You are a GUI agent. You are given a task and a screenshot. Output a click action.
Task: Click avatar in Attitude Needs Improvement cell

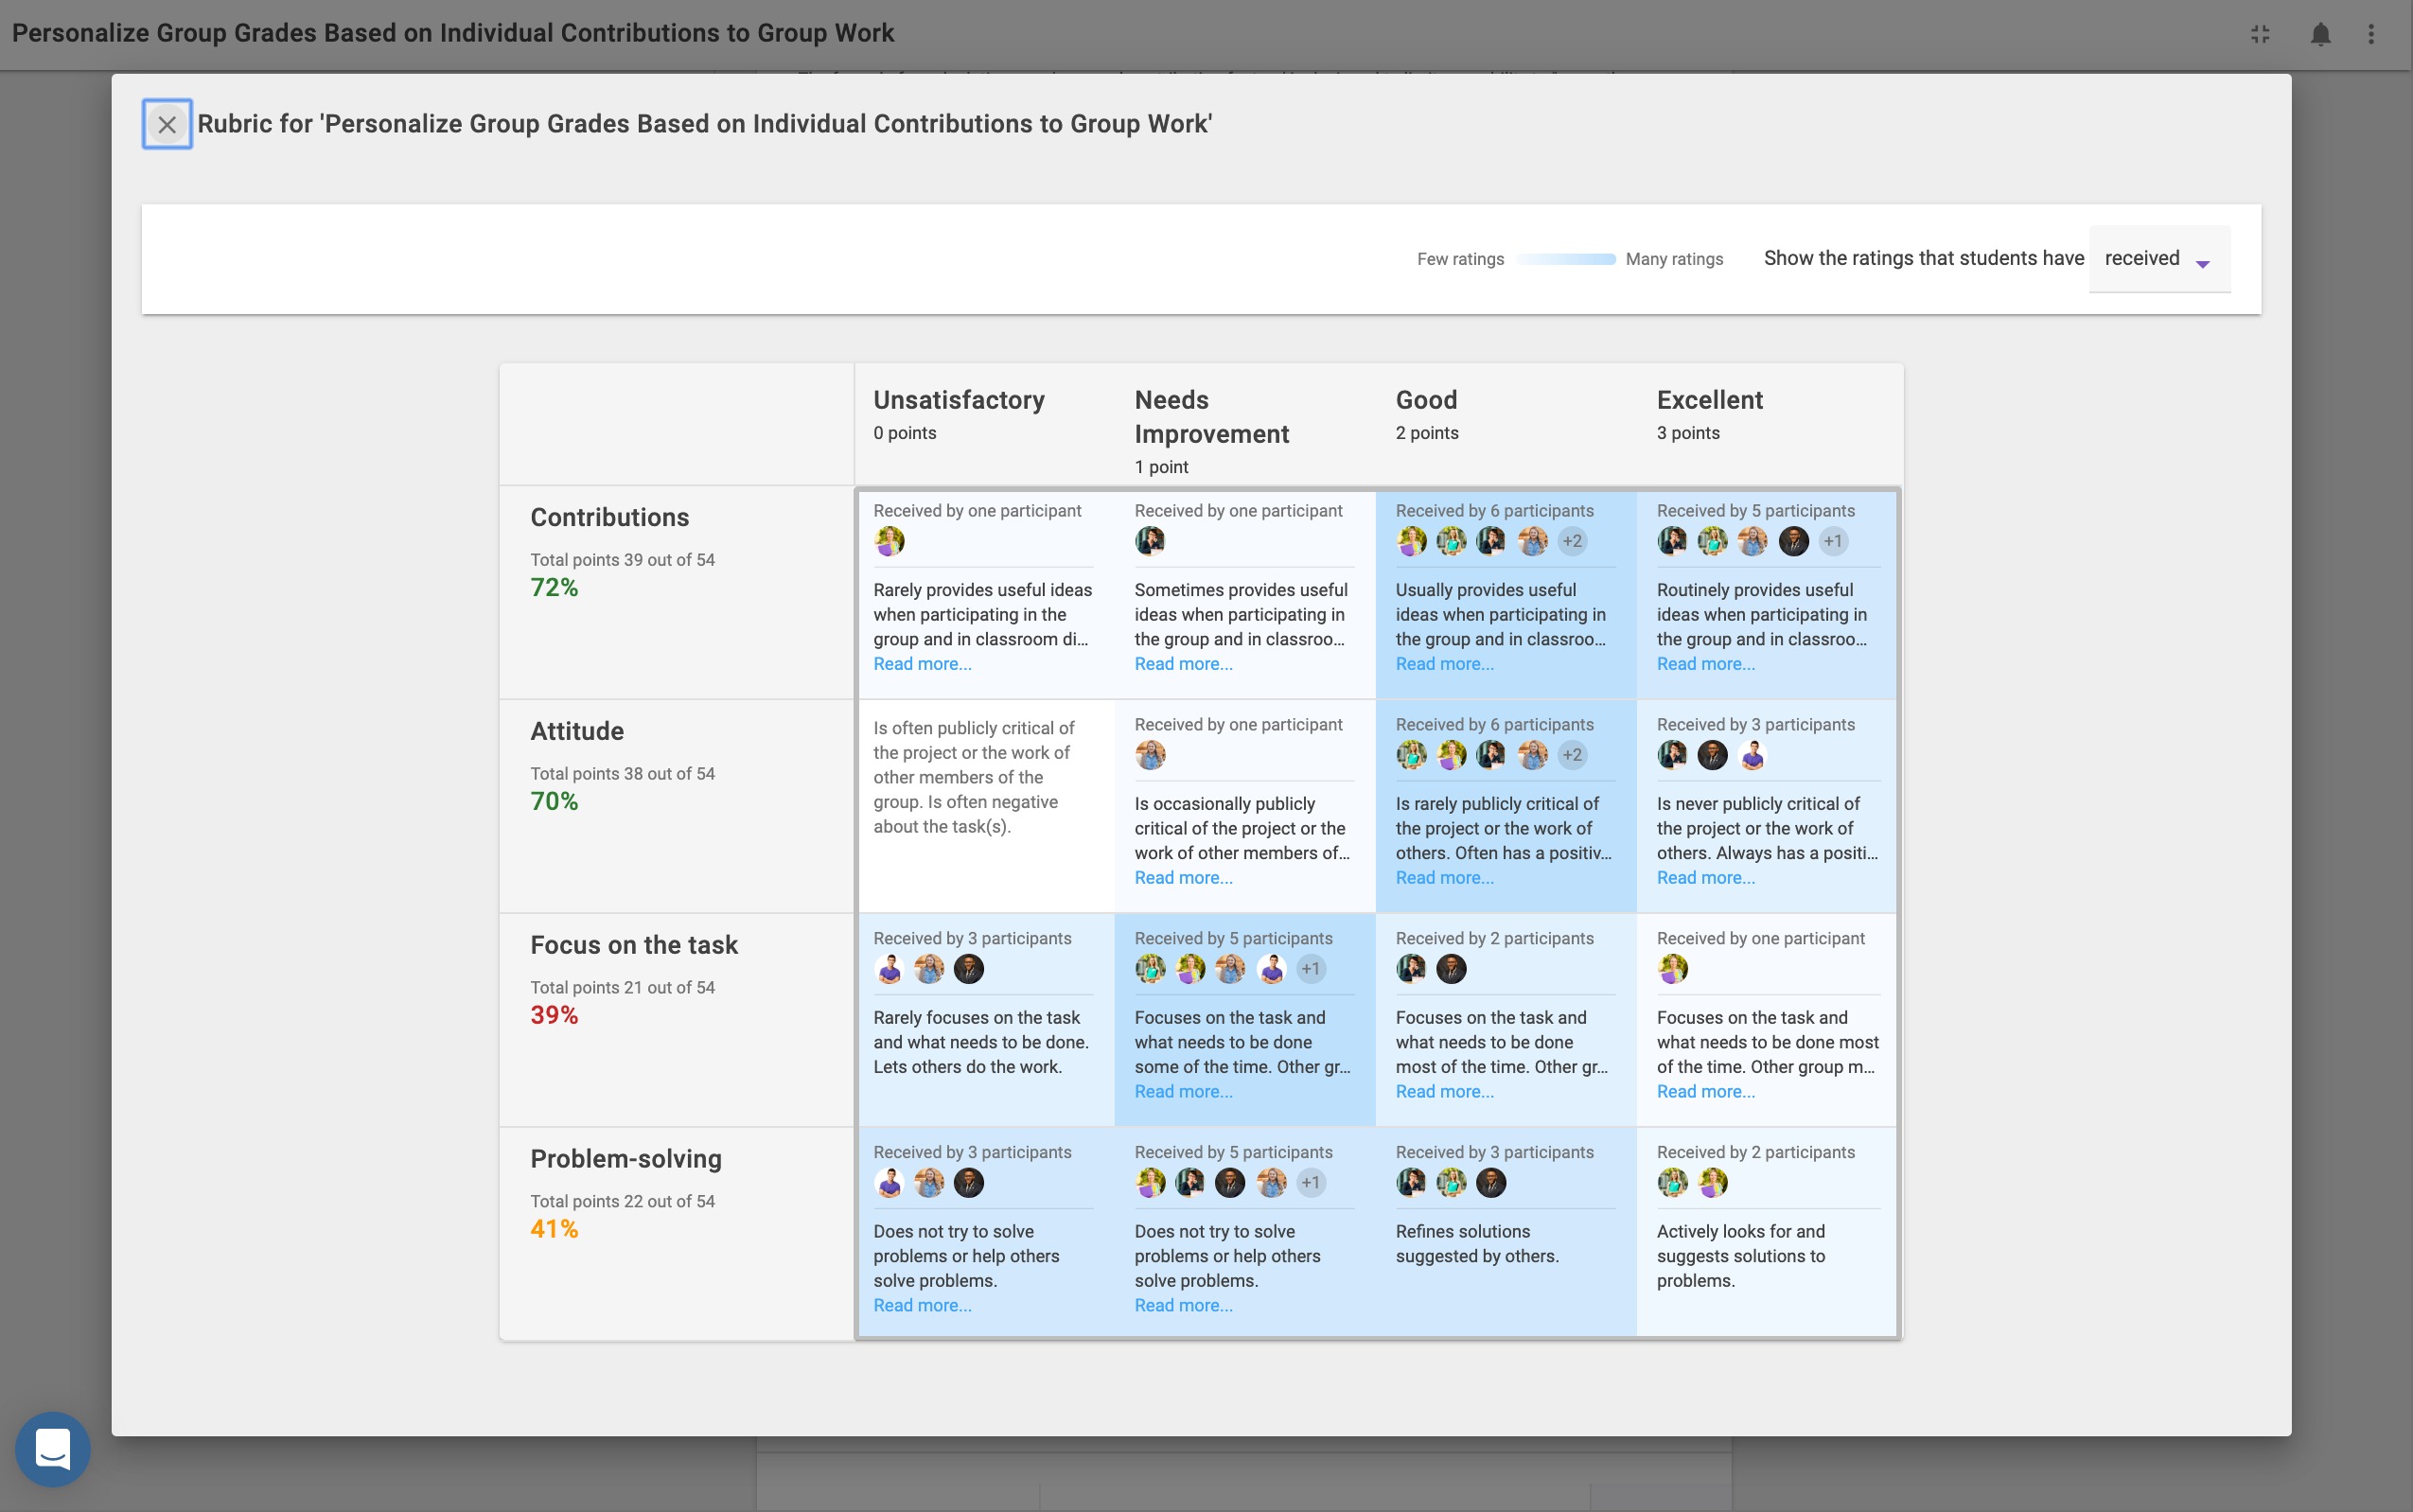pos(1150,755)
